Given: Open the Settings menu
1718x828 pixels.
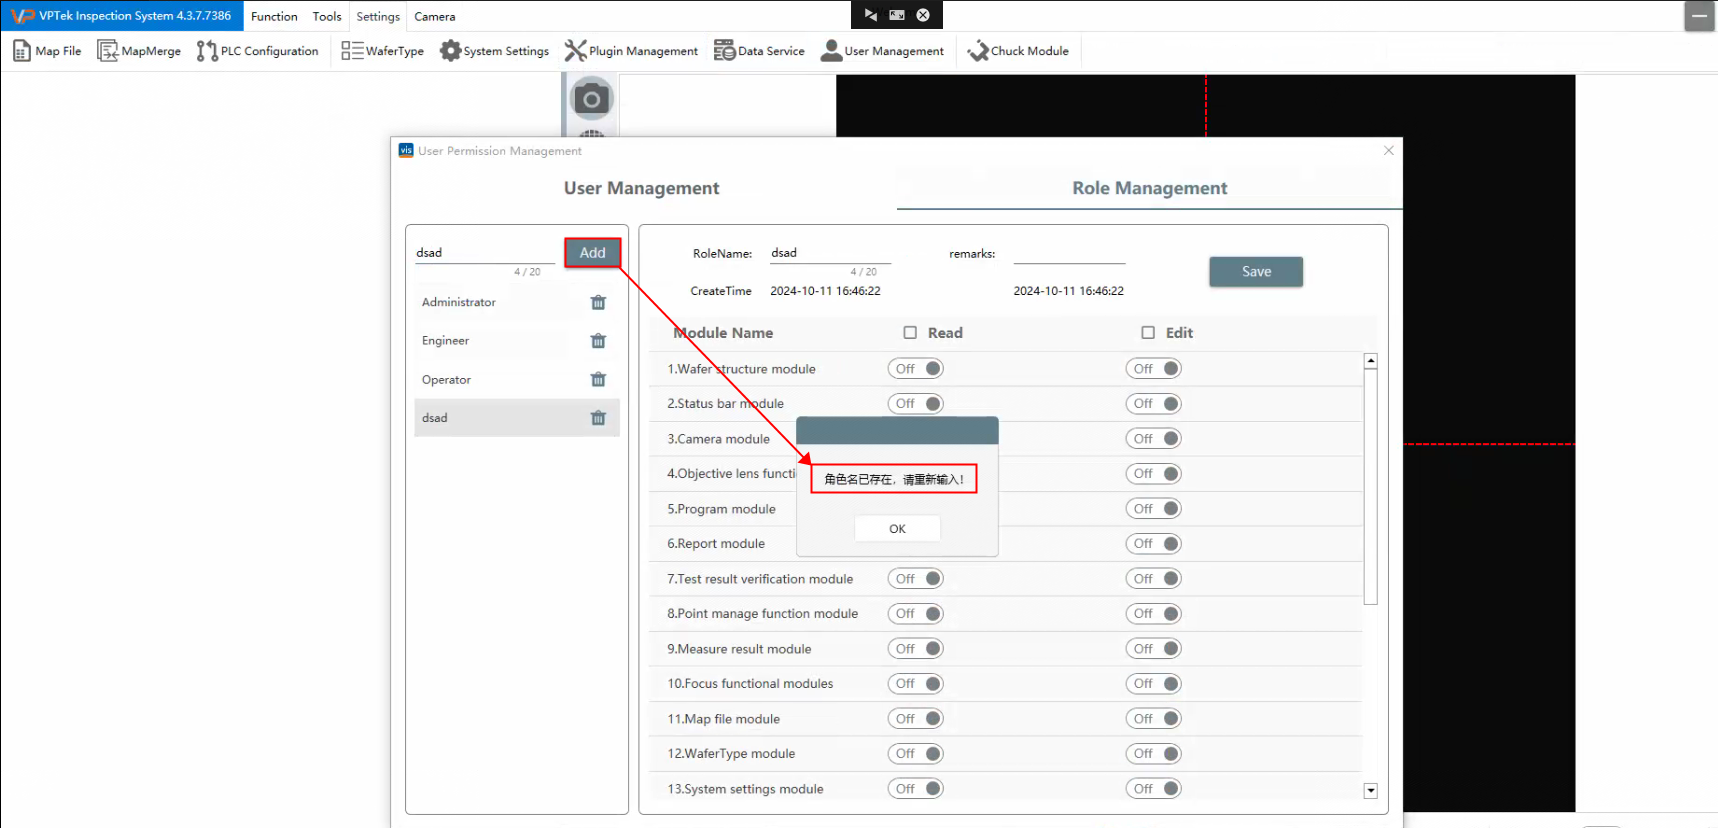Looking at the screenshot, I should (378, 16).
